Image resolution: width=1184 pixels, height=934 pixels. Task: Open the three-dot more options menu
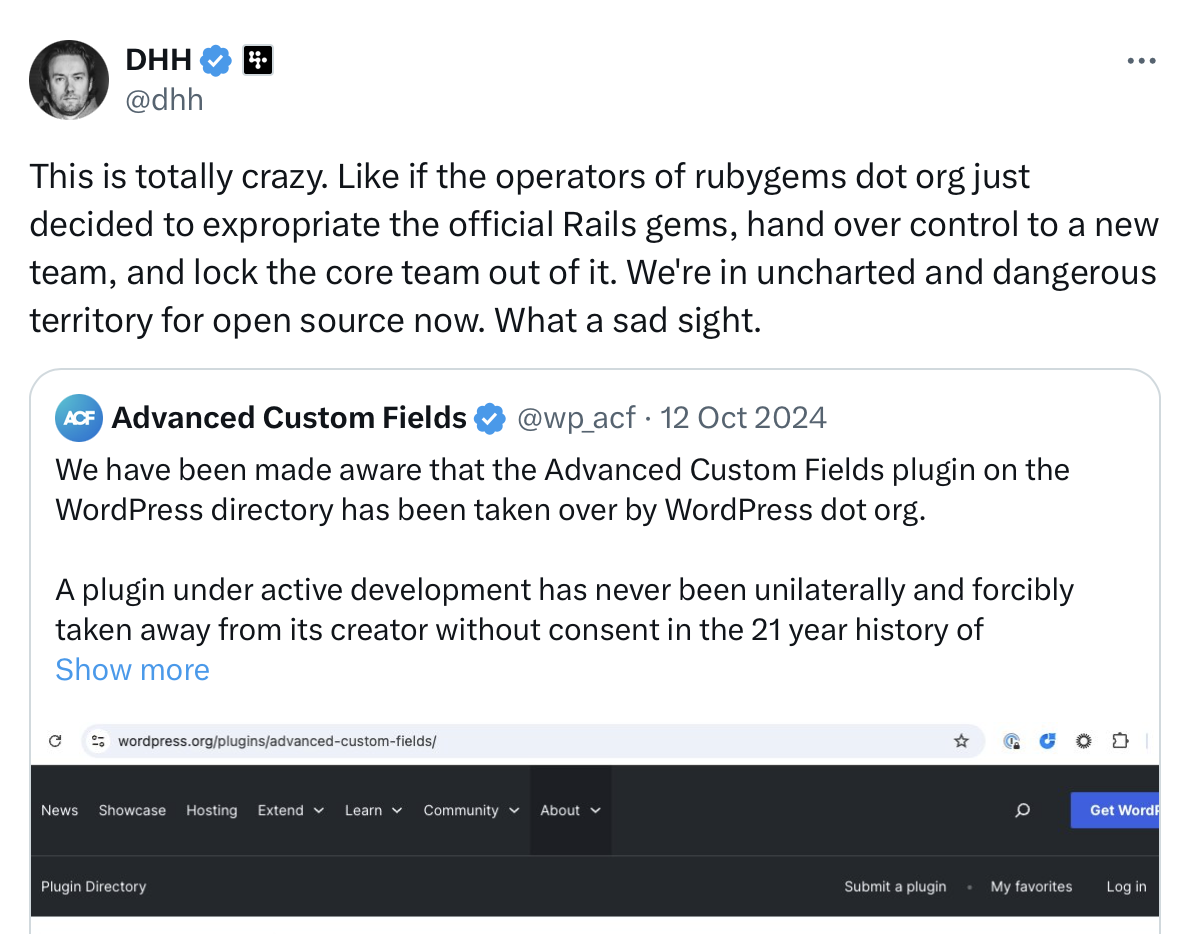[x=1141, y=61]
